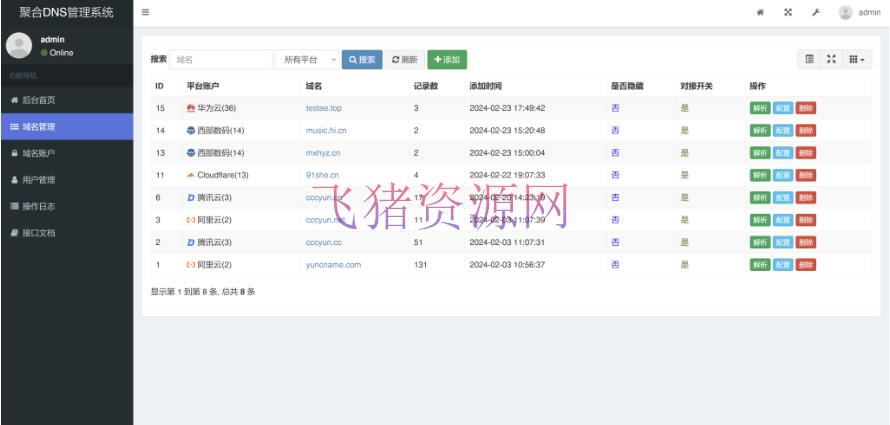Open 用户管理 in the sidebar

pos(66,180)
